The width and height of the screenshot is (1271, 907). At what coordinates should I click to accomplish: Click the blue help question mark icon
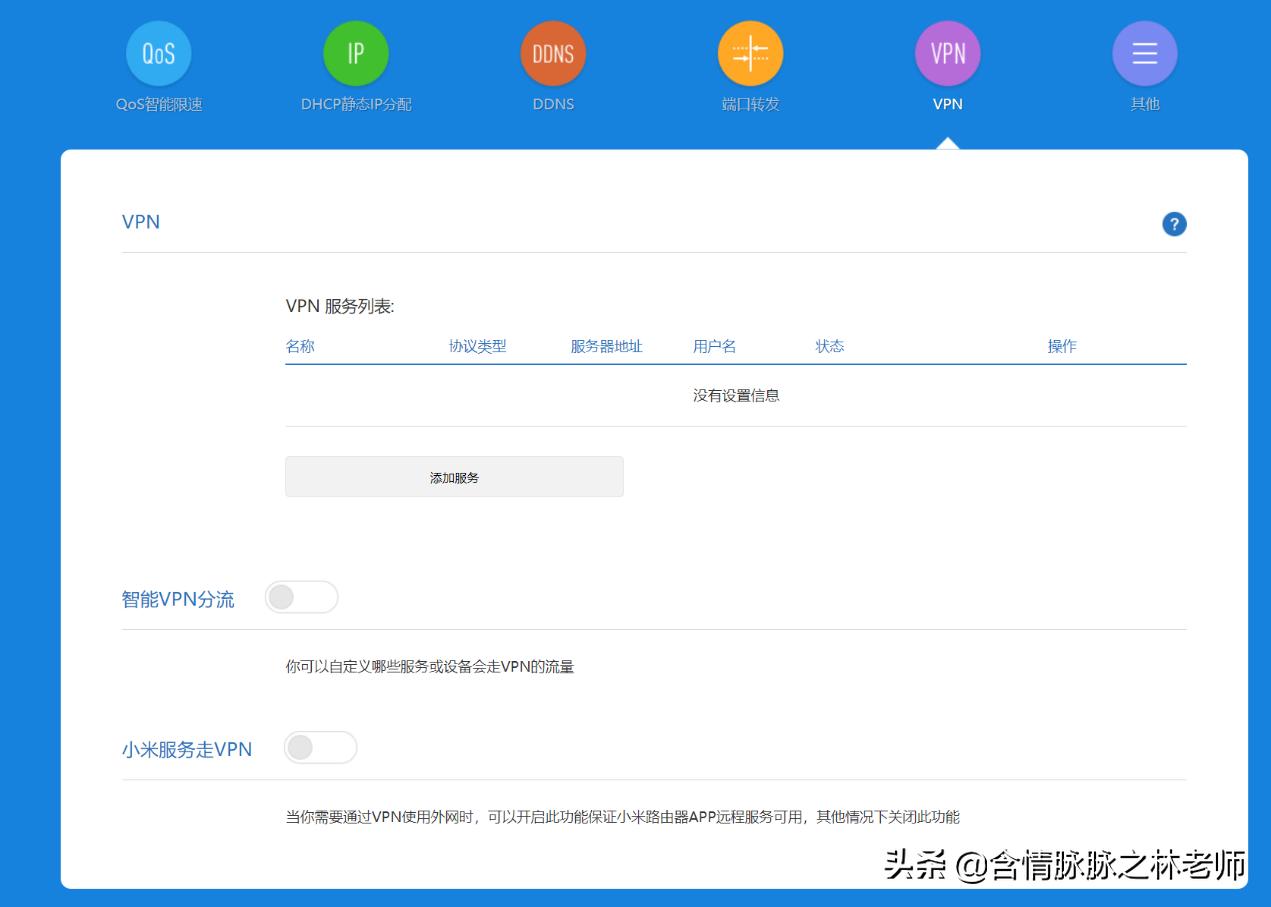pos(1174,224)
